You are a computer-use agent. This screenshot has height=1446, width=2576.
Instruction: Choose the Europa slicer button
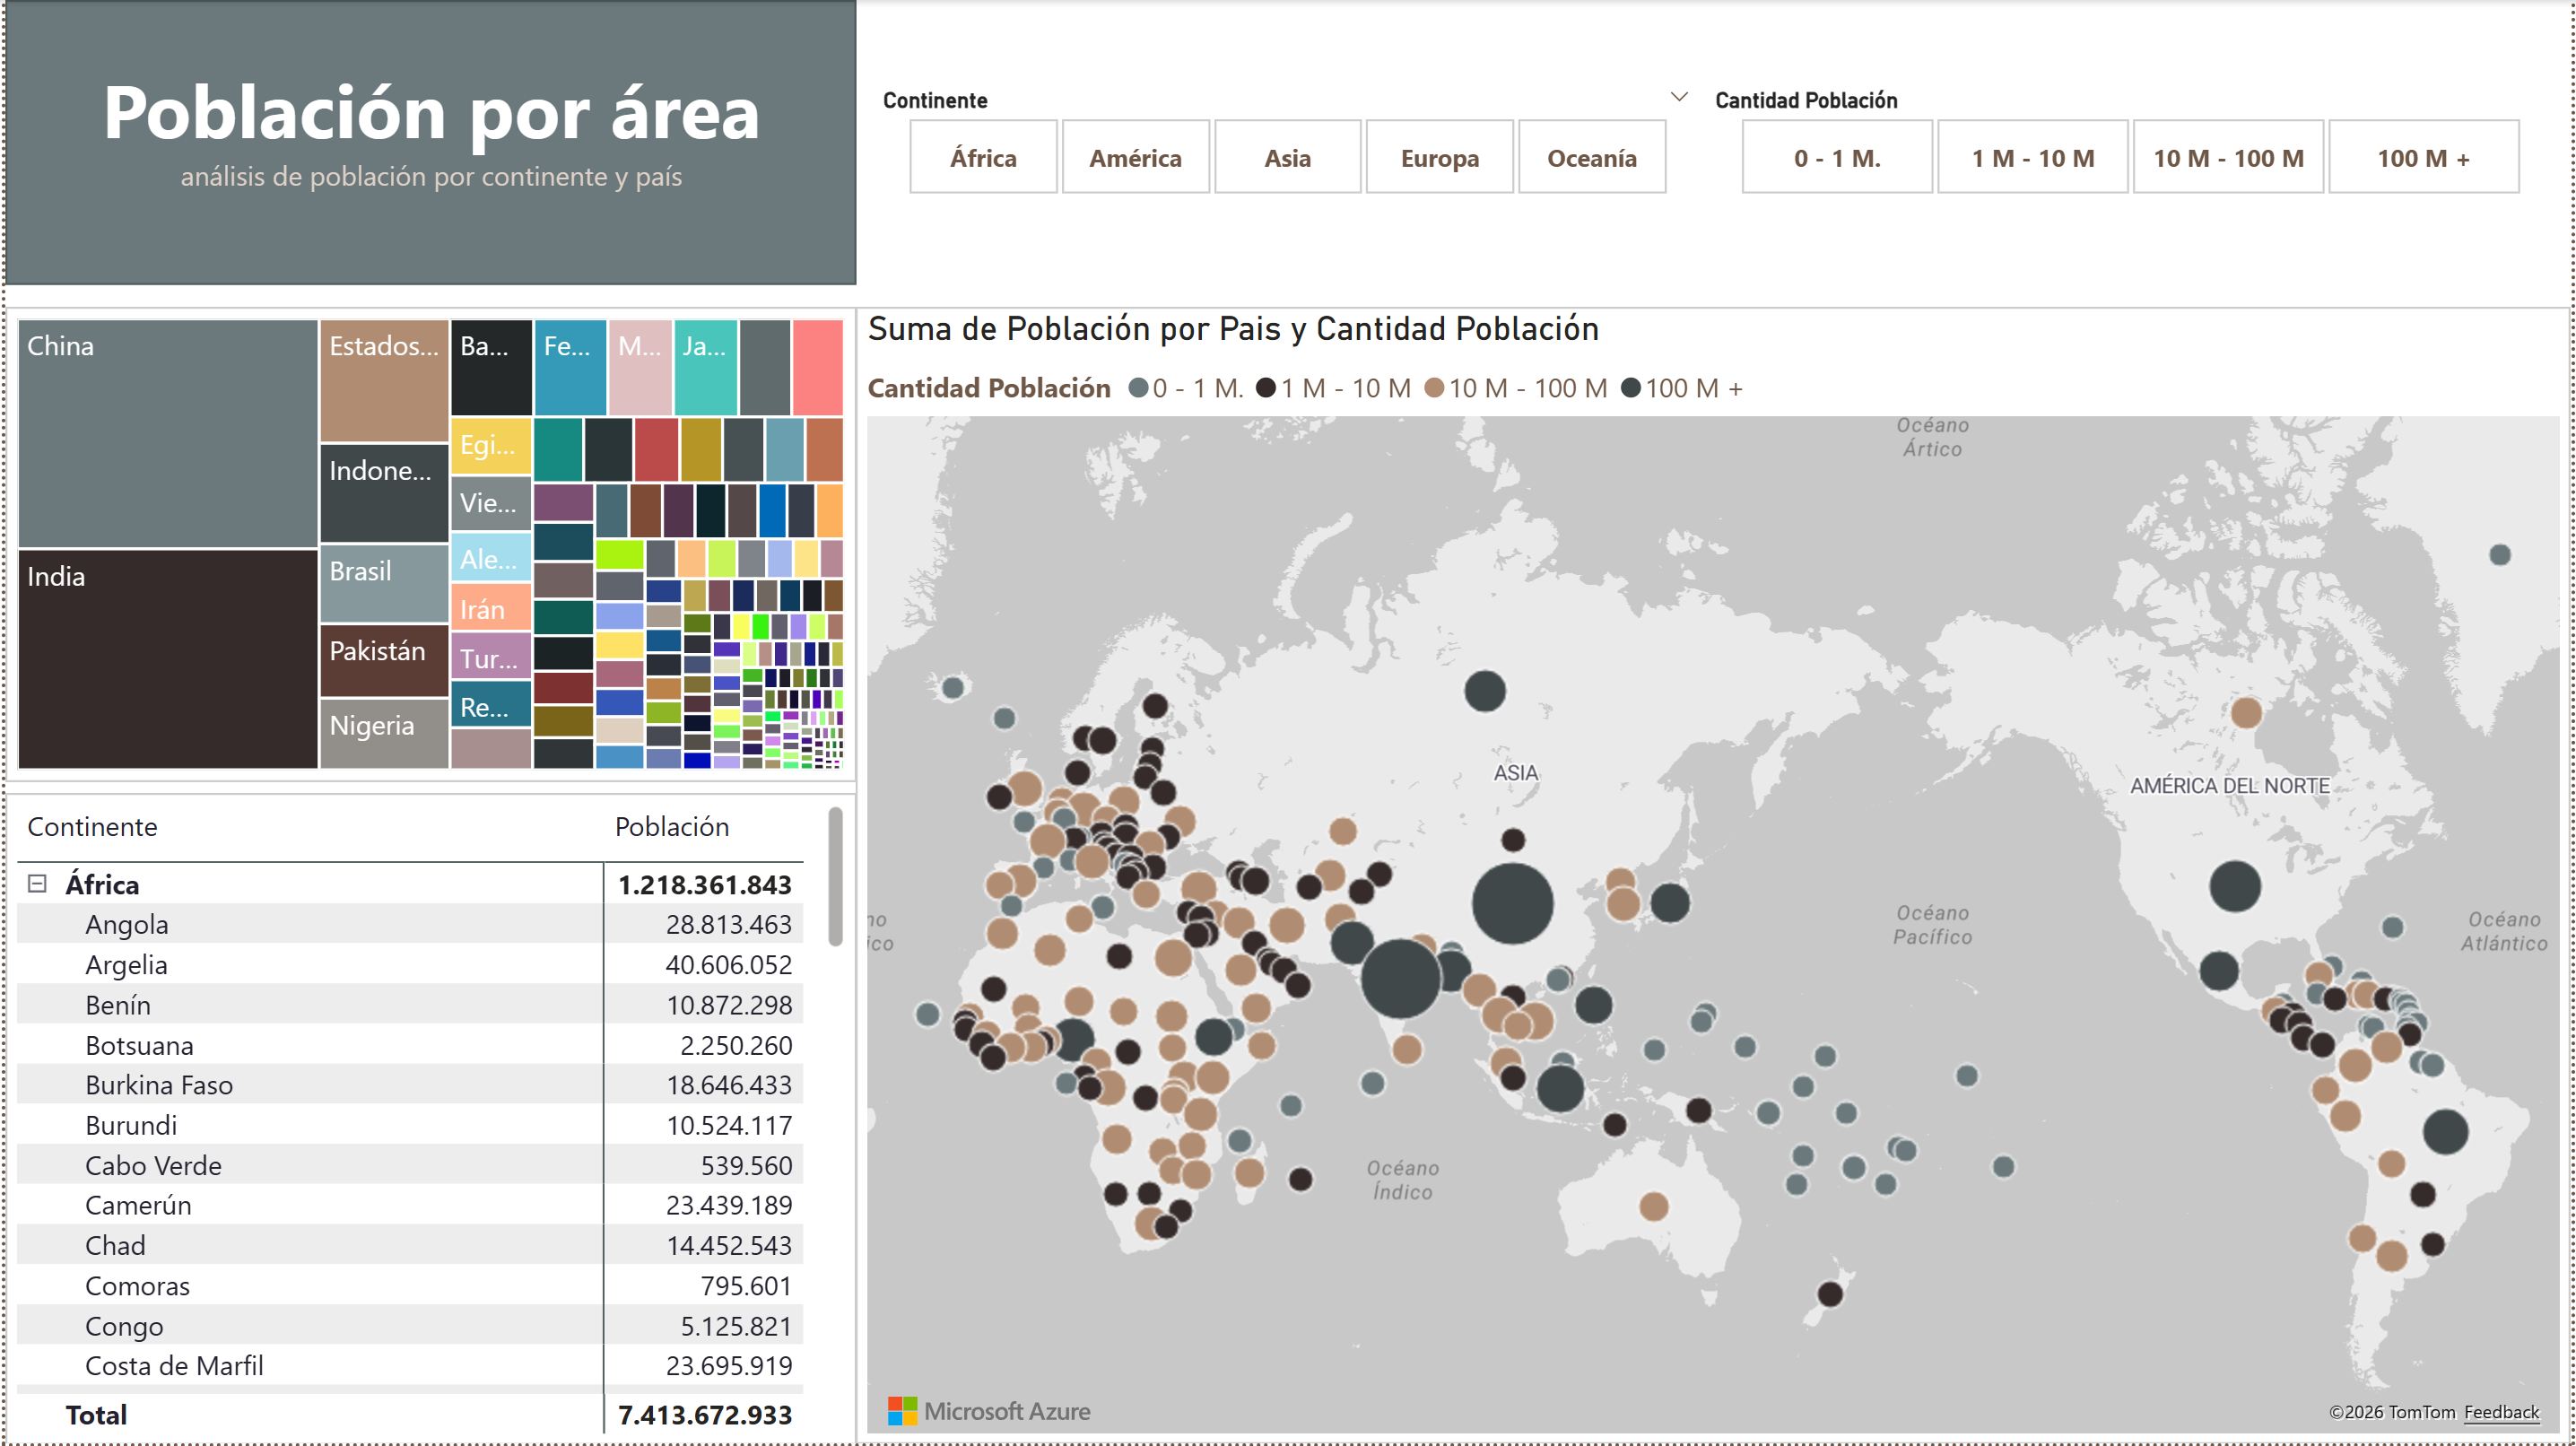click(x=1438, y=158)
